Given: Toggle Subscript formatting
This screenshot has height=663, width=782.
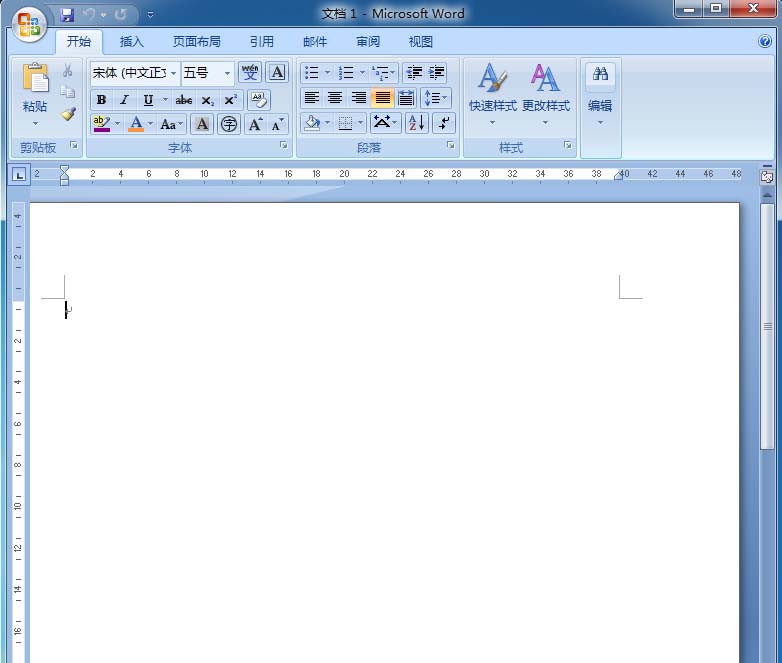Looking at the screenshot, I should point(207,100).
